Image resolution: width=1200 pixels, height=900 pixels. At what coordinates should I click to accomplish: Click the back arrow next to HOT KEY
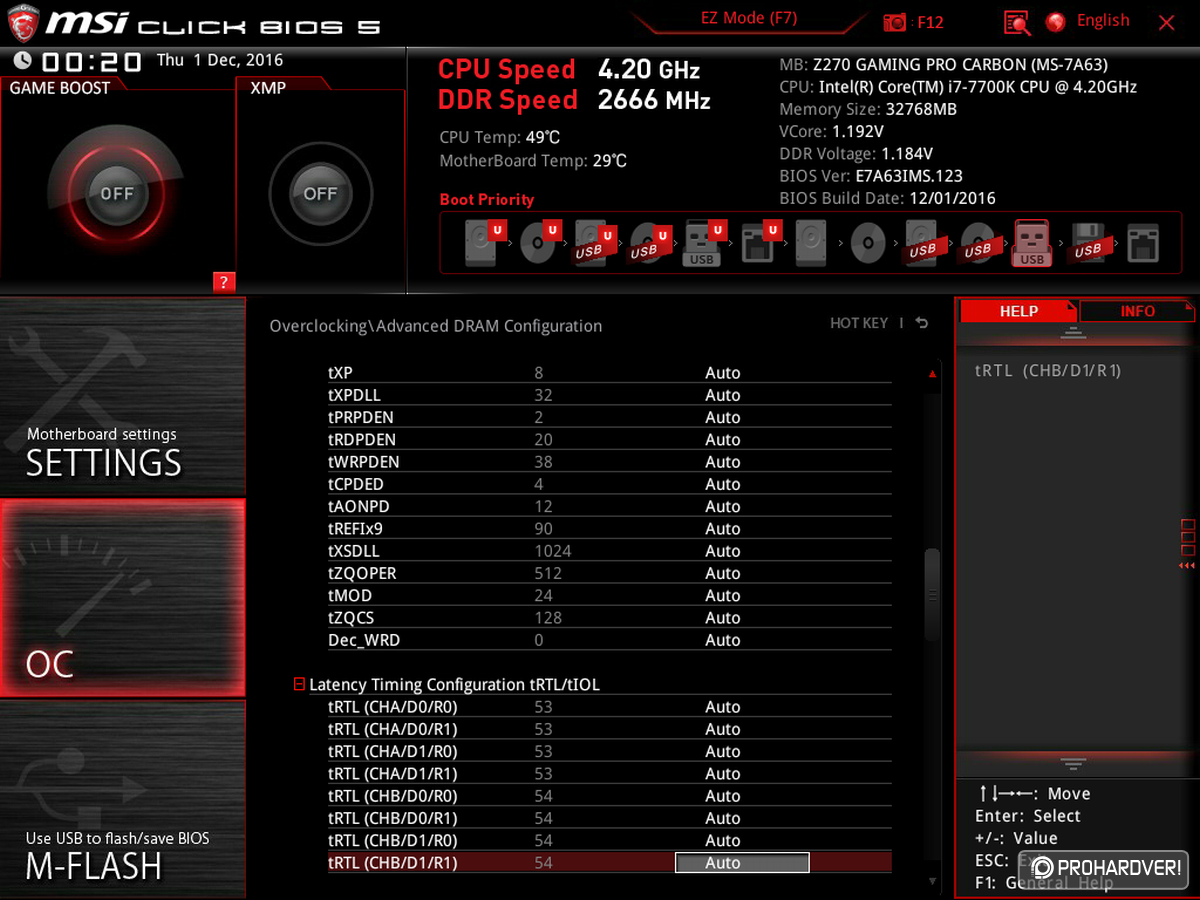921,323
